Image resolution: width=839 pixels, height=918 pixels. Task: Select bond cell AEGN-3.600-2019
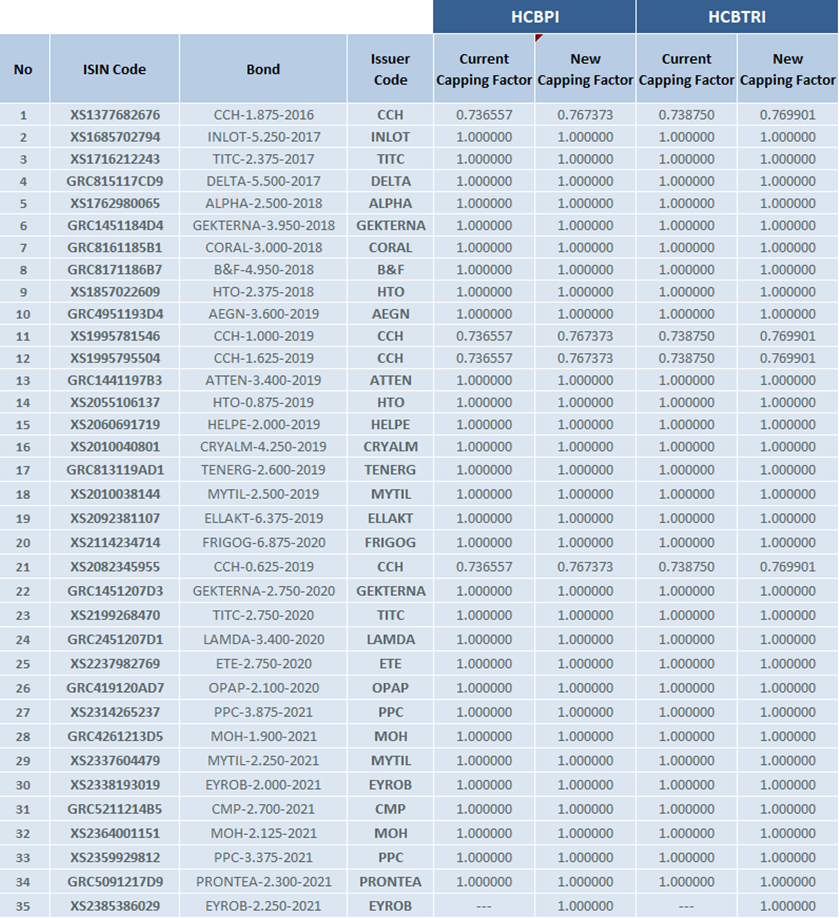(263, 314)
